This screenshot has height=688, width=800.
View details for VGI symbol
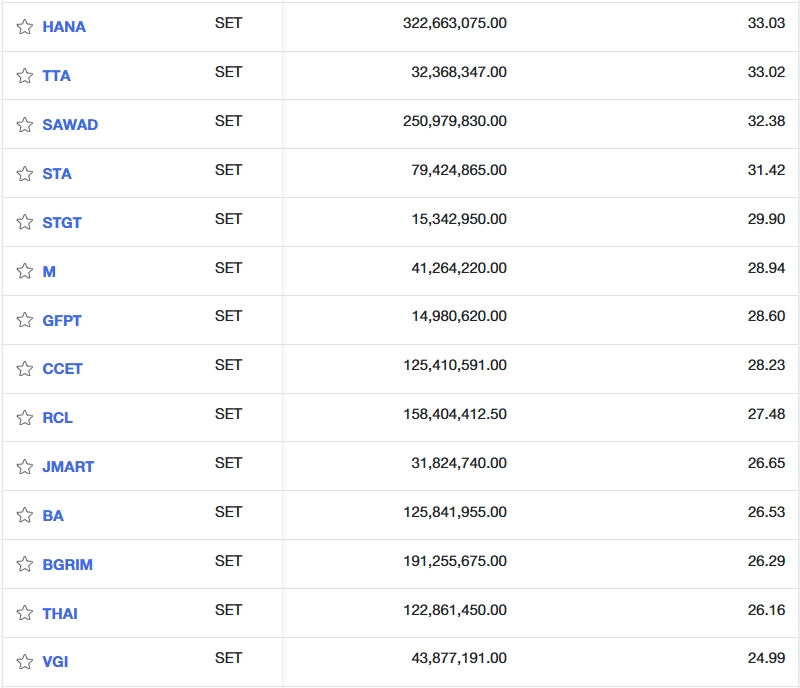(x=55, y=662)
